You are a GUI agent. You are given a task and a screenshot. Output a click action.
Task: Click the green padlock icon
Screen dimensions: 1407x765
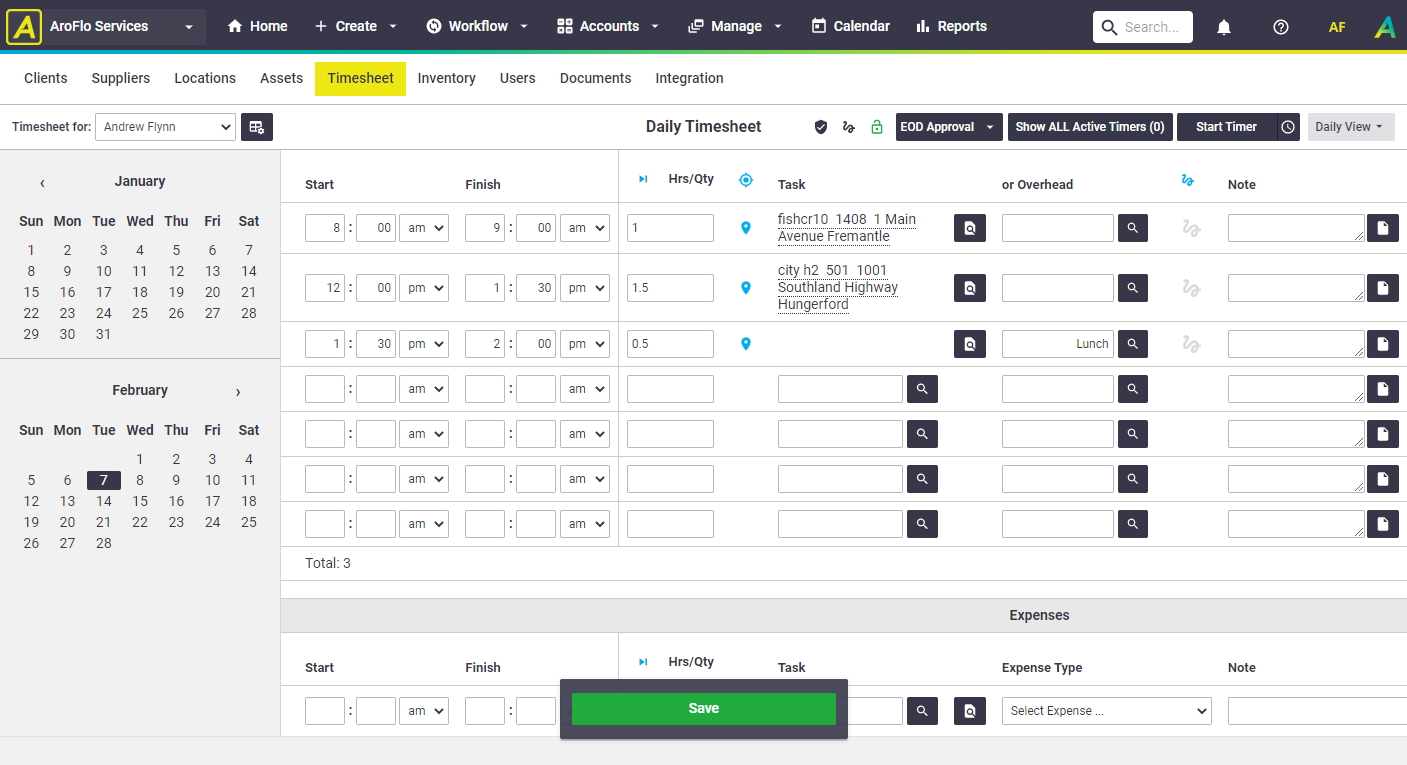(x=877, y=127)
